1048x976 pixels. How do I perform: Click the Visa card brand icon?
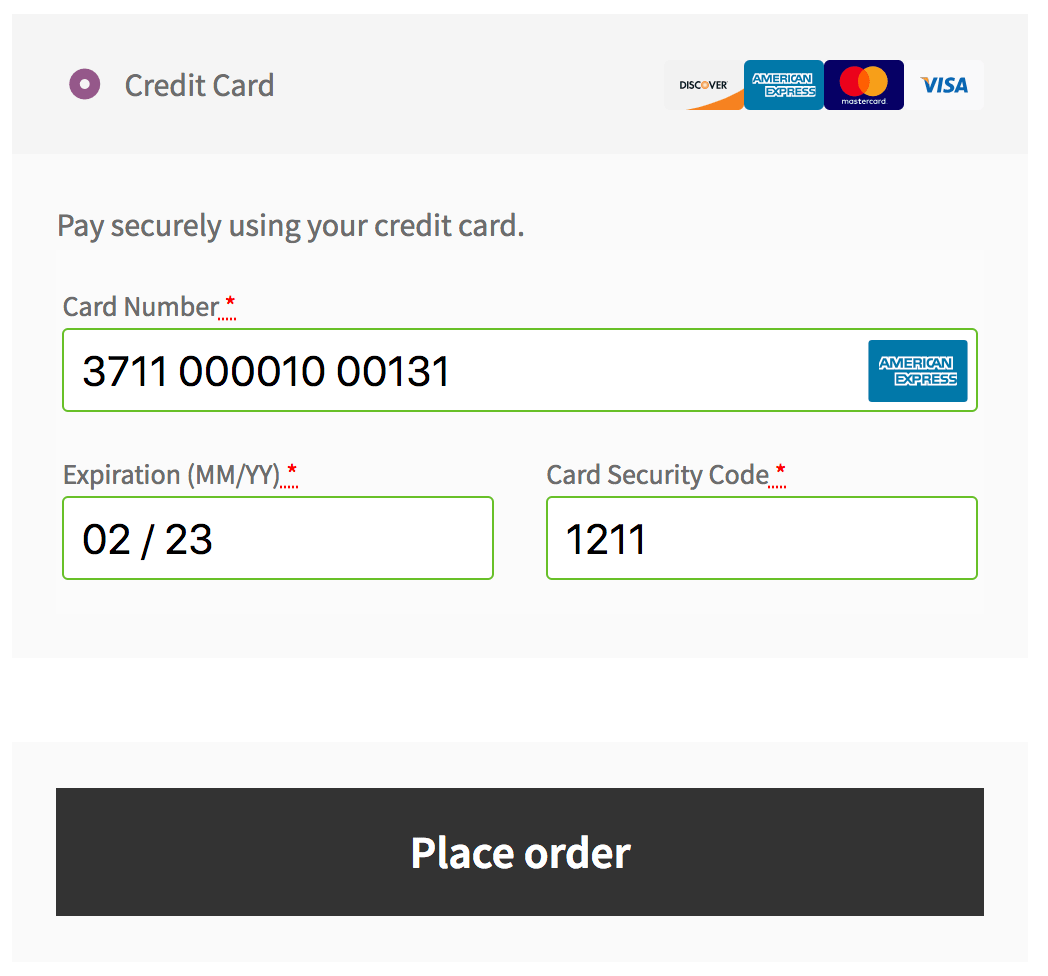(x=943, y=85)
